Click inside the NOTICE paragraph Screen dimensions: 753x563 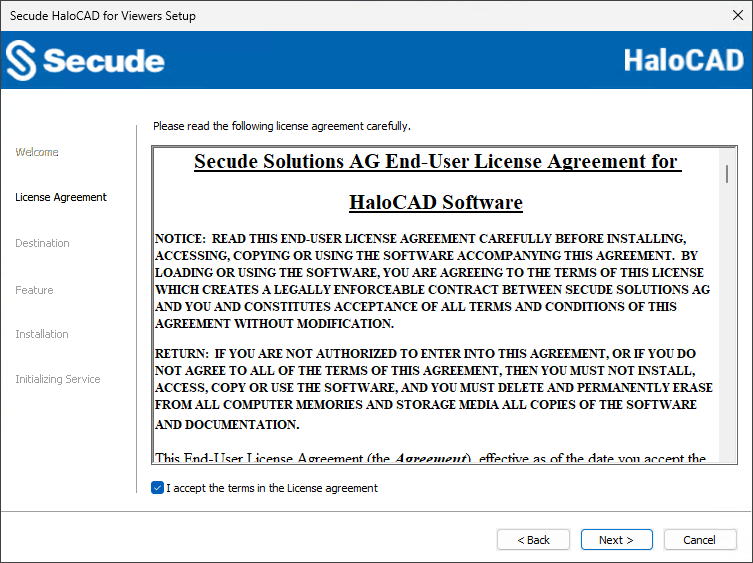click(x=433, y=281)
